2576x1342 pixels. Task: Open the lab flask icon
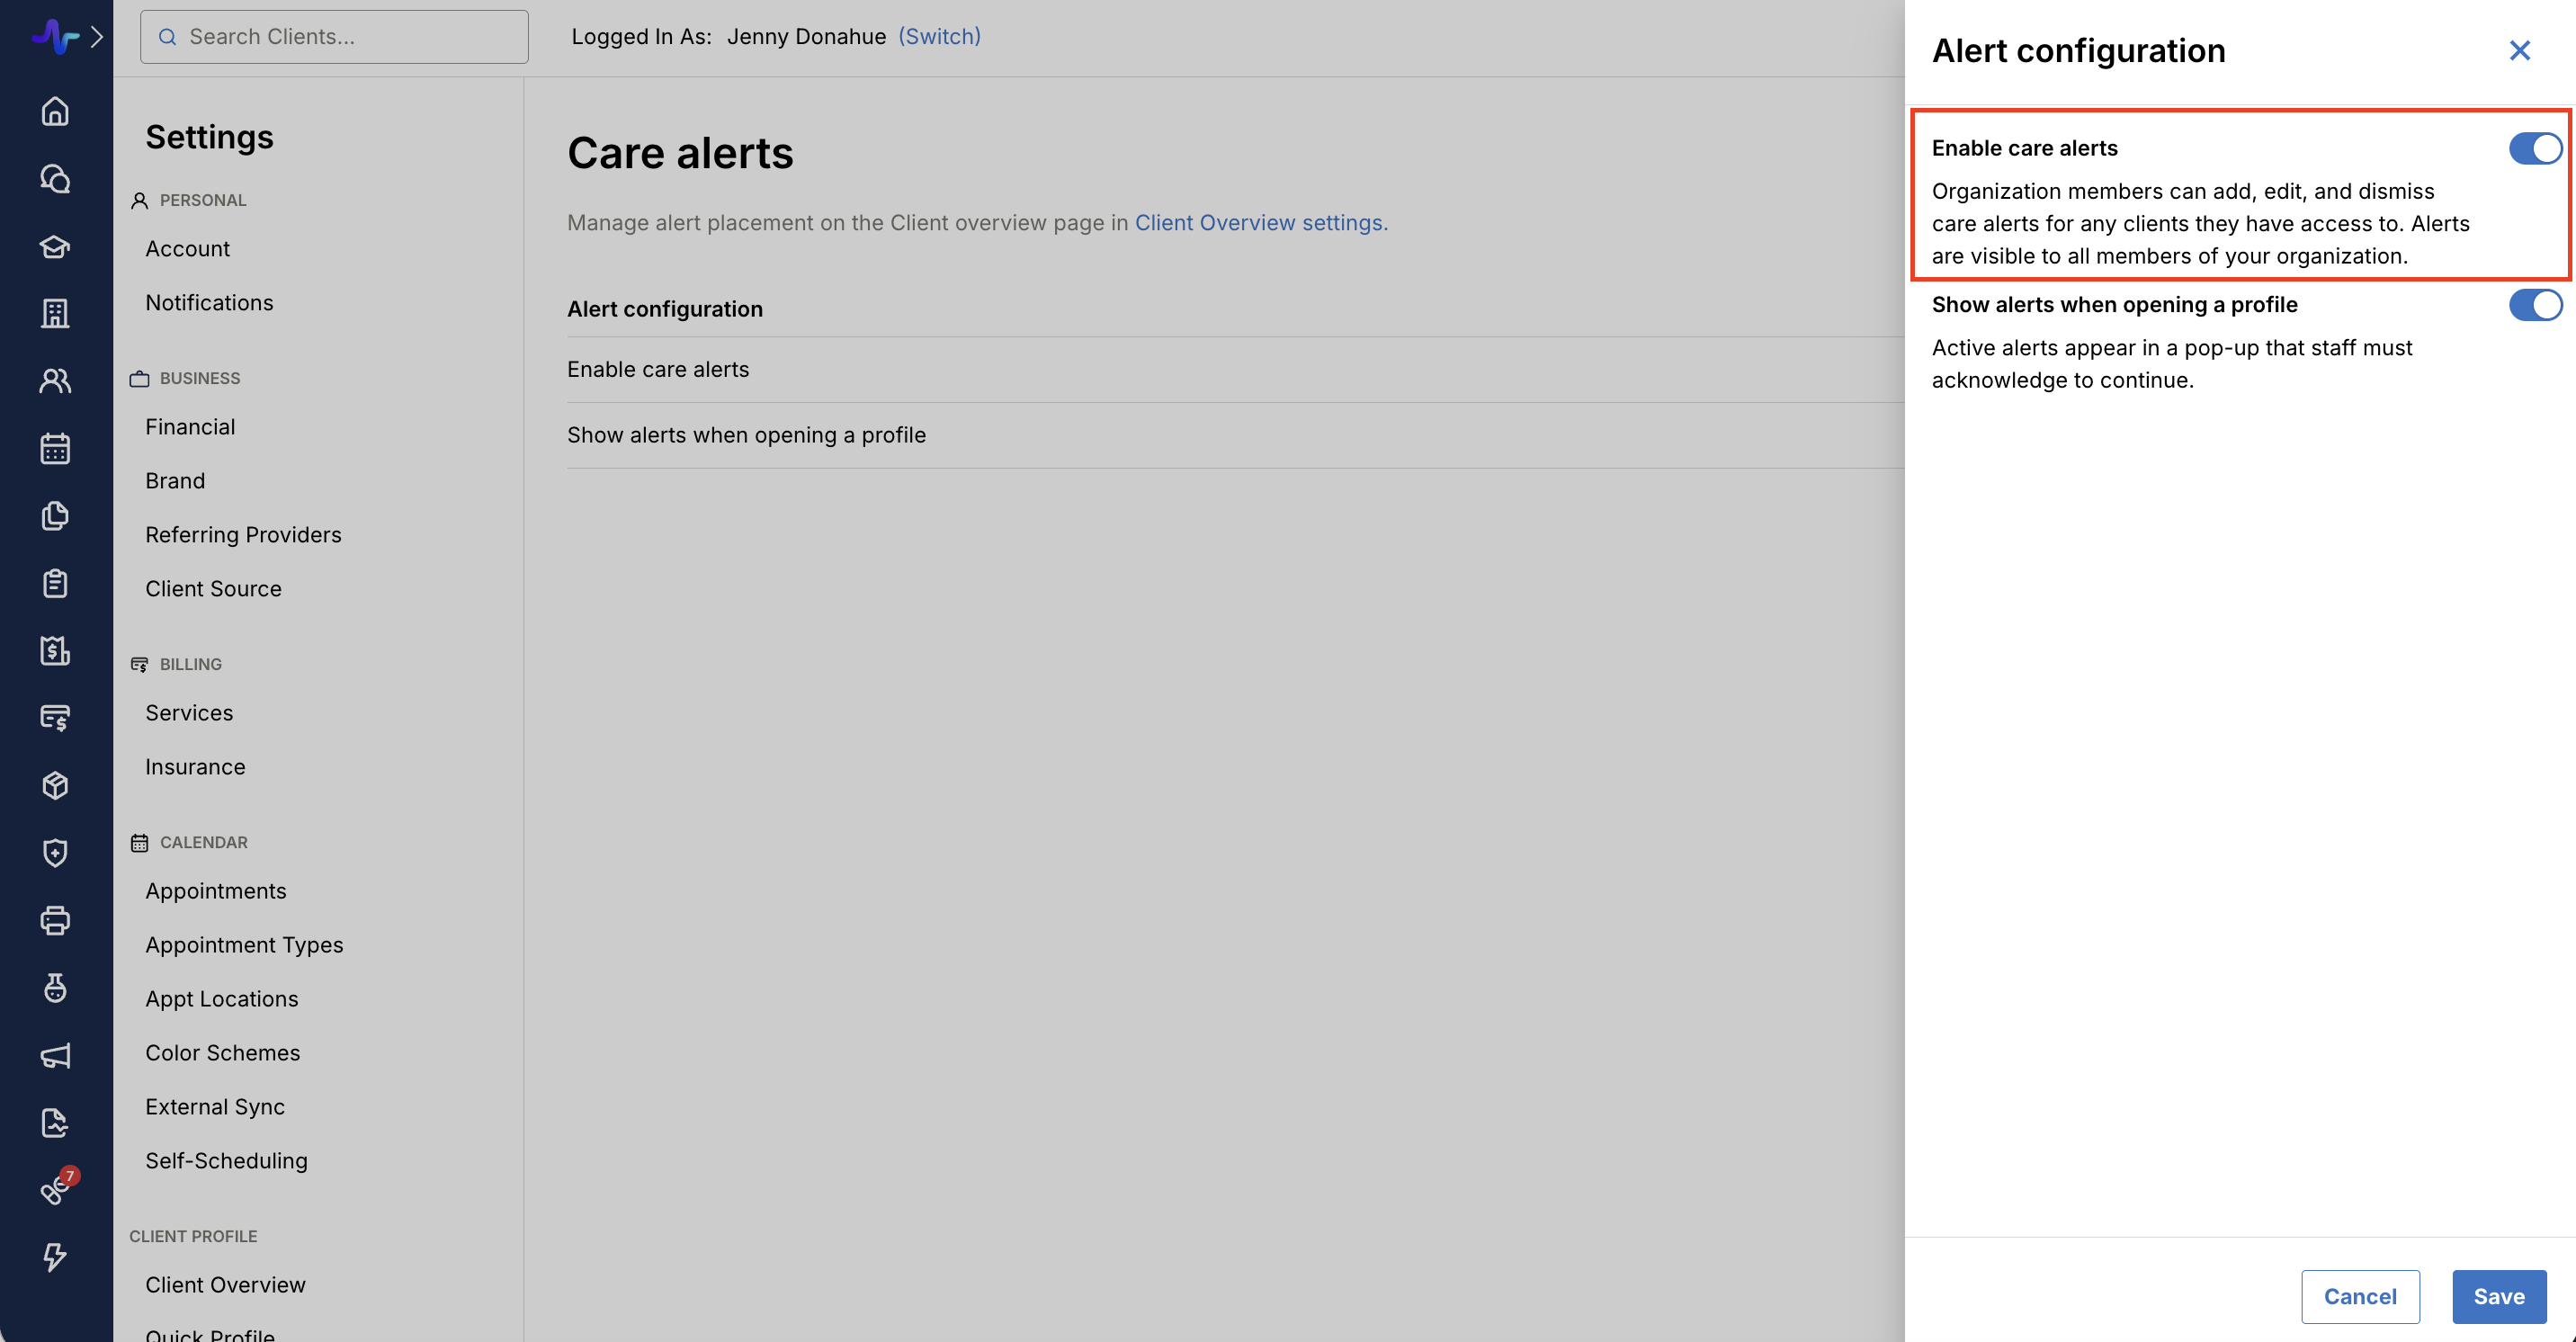(x=55, y=988)
